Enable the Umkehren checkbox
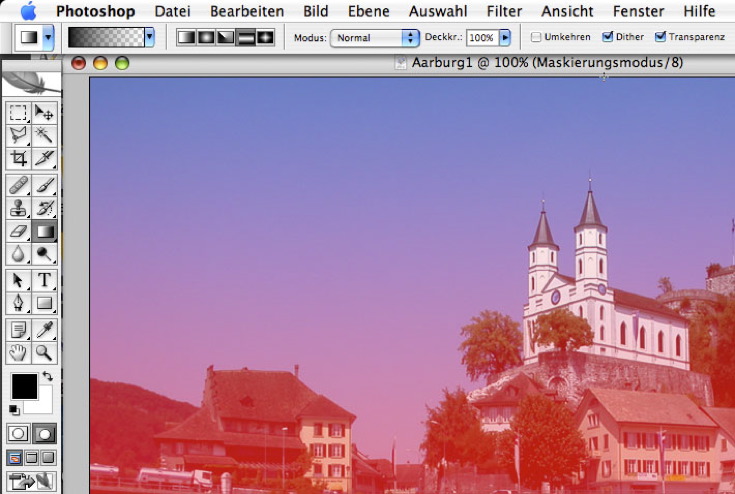The image size is (735, 494). 536,37
